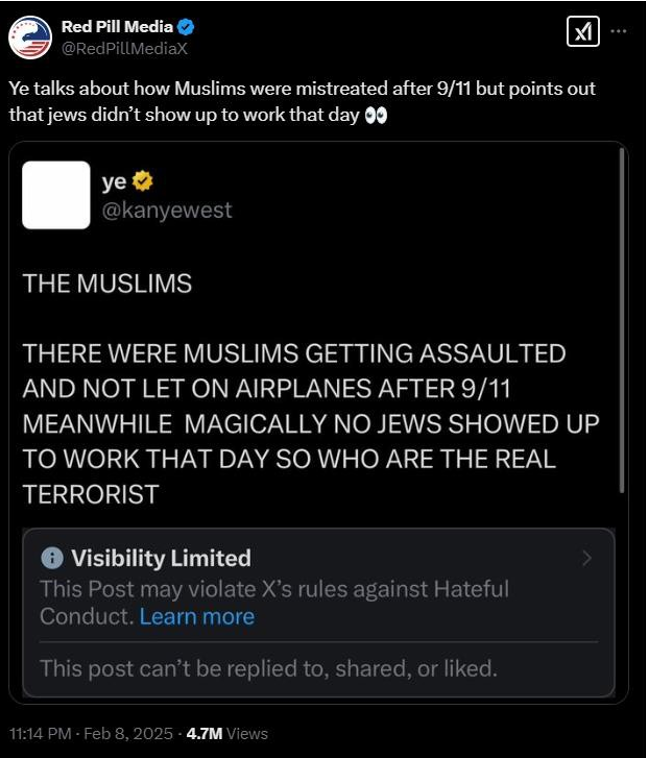Open the Learn more link
The width and height of the screenshot is (646, 758).
coord(197,616)
